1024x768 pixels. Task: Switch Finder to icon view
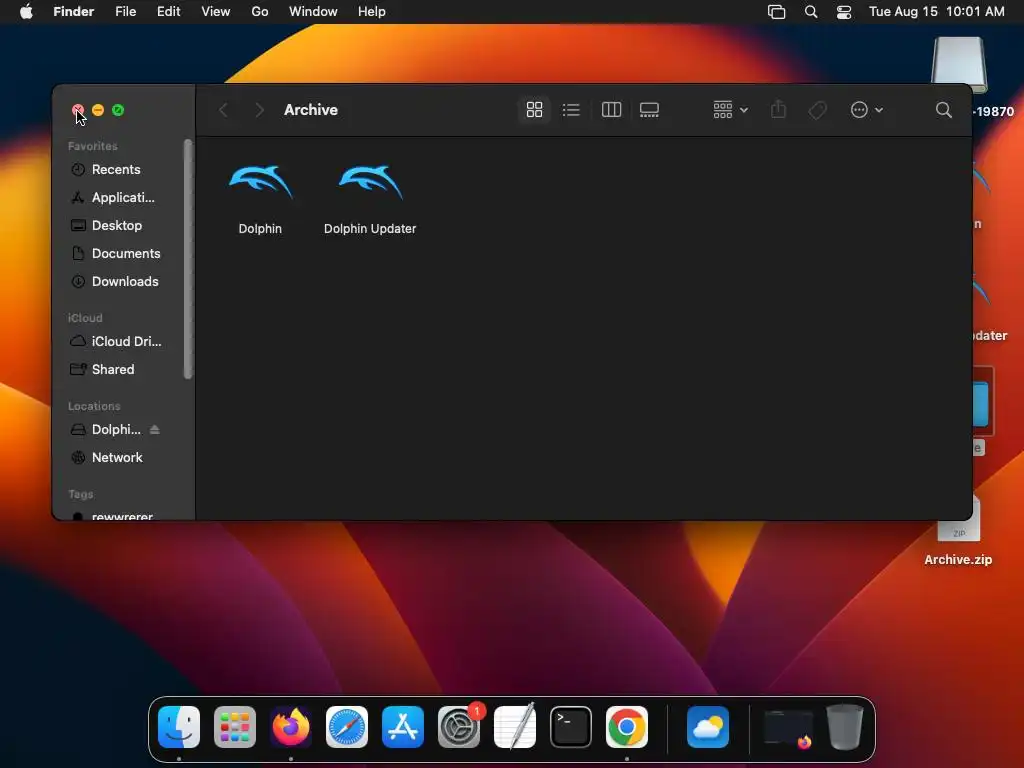[x=534, y=110]
